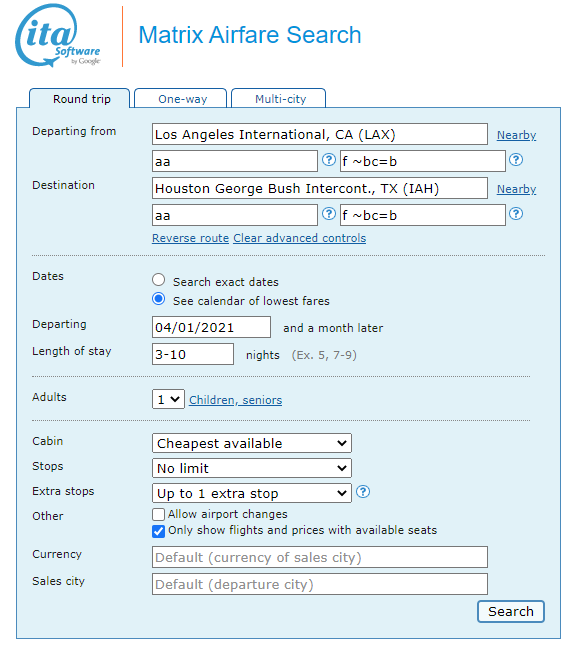Viewport: 570px width, 651px height.
Task: Uncheck Only show flights with available seats
Action: (x=158, y=531)
